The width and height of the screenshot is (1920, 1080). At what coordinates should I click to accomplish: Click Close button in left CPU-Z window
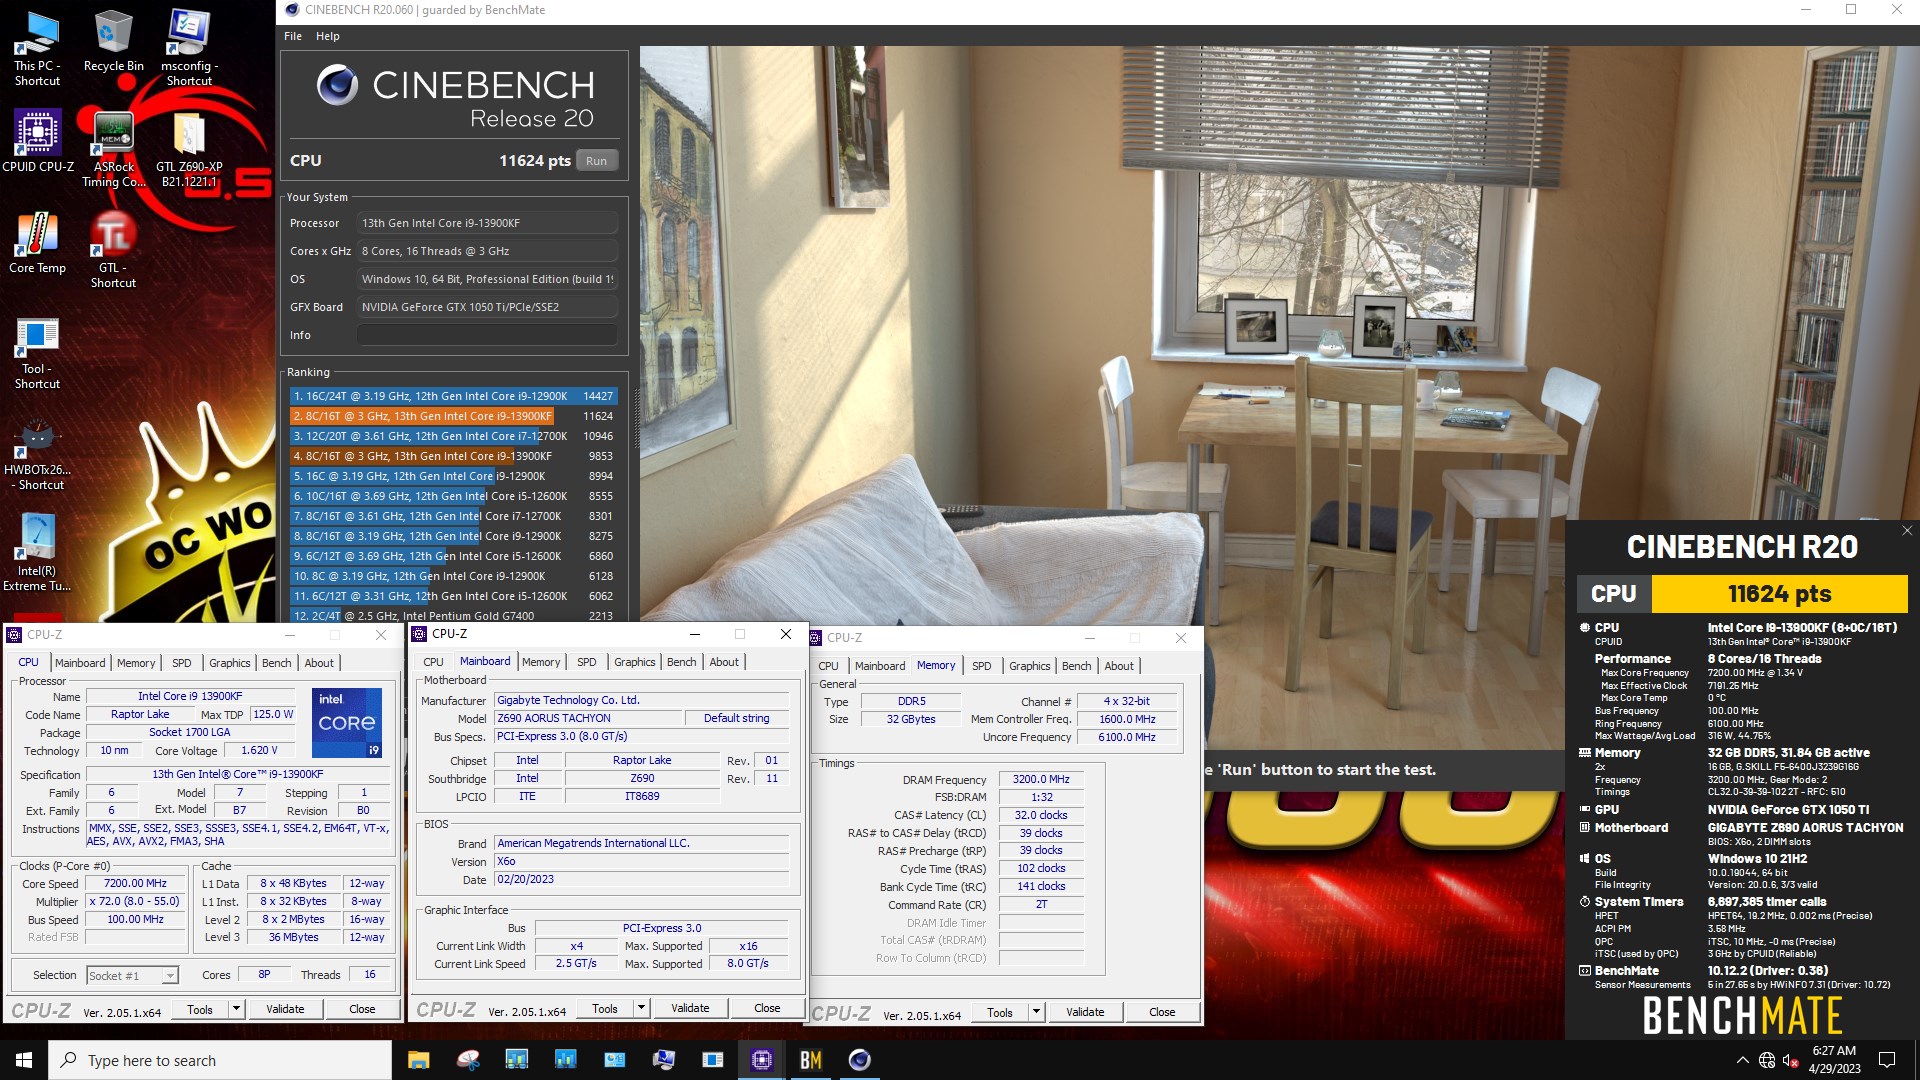362,1009
